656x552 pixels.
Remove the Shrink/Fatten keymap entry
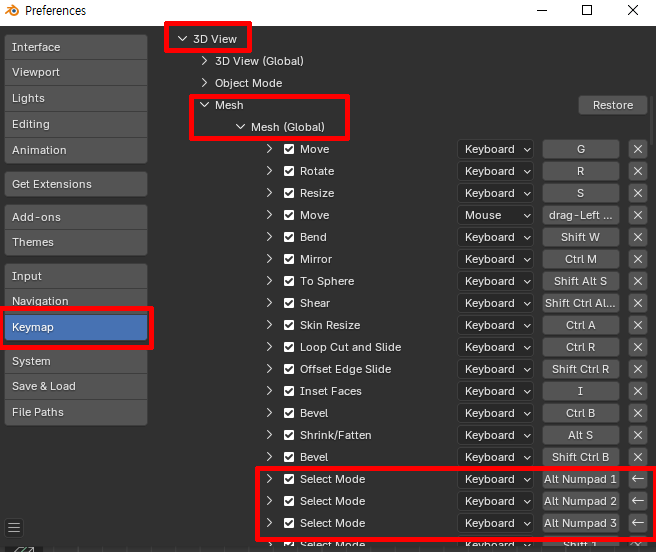click(x=638, y=435)
